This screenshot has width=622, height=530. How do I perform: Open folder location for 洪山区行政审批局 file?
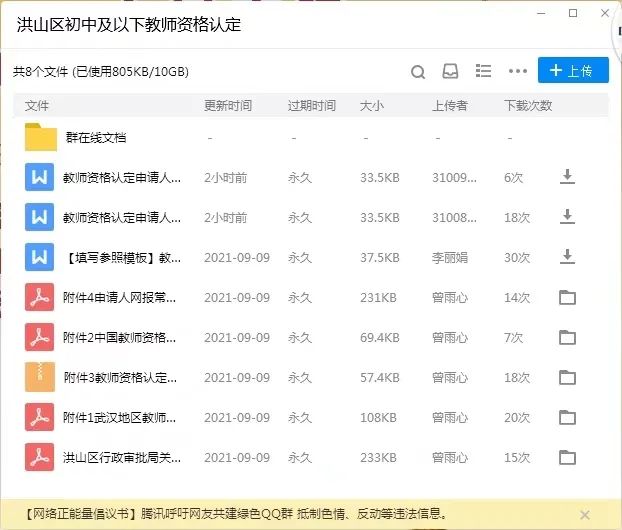point(567,458)
